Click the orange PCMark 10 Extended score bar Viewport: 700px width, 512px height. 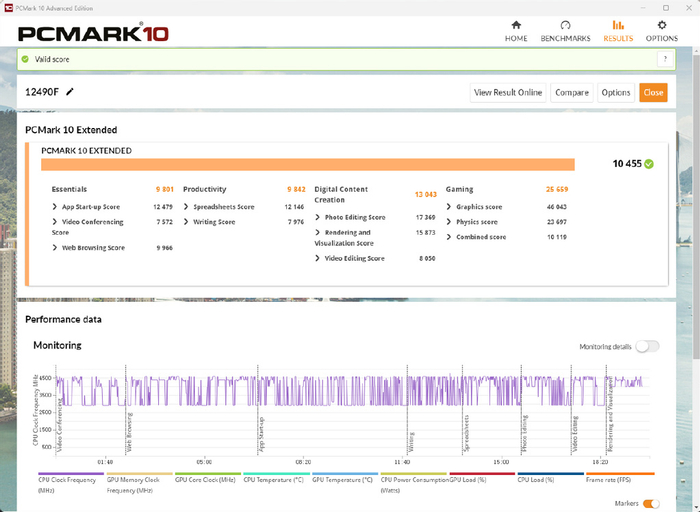coord(308,164)
